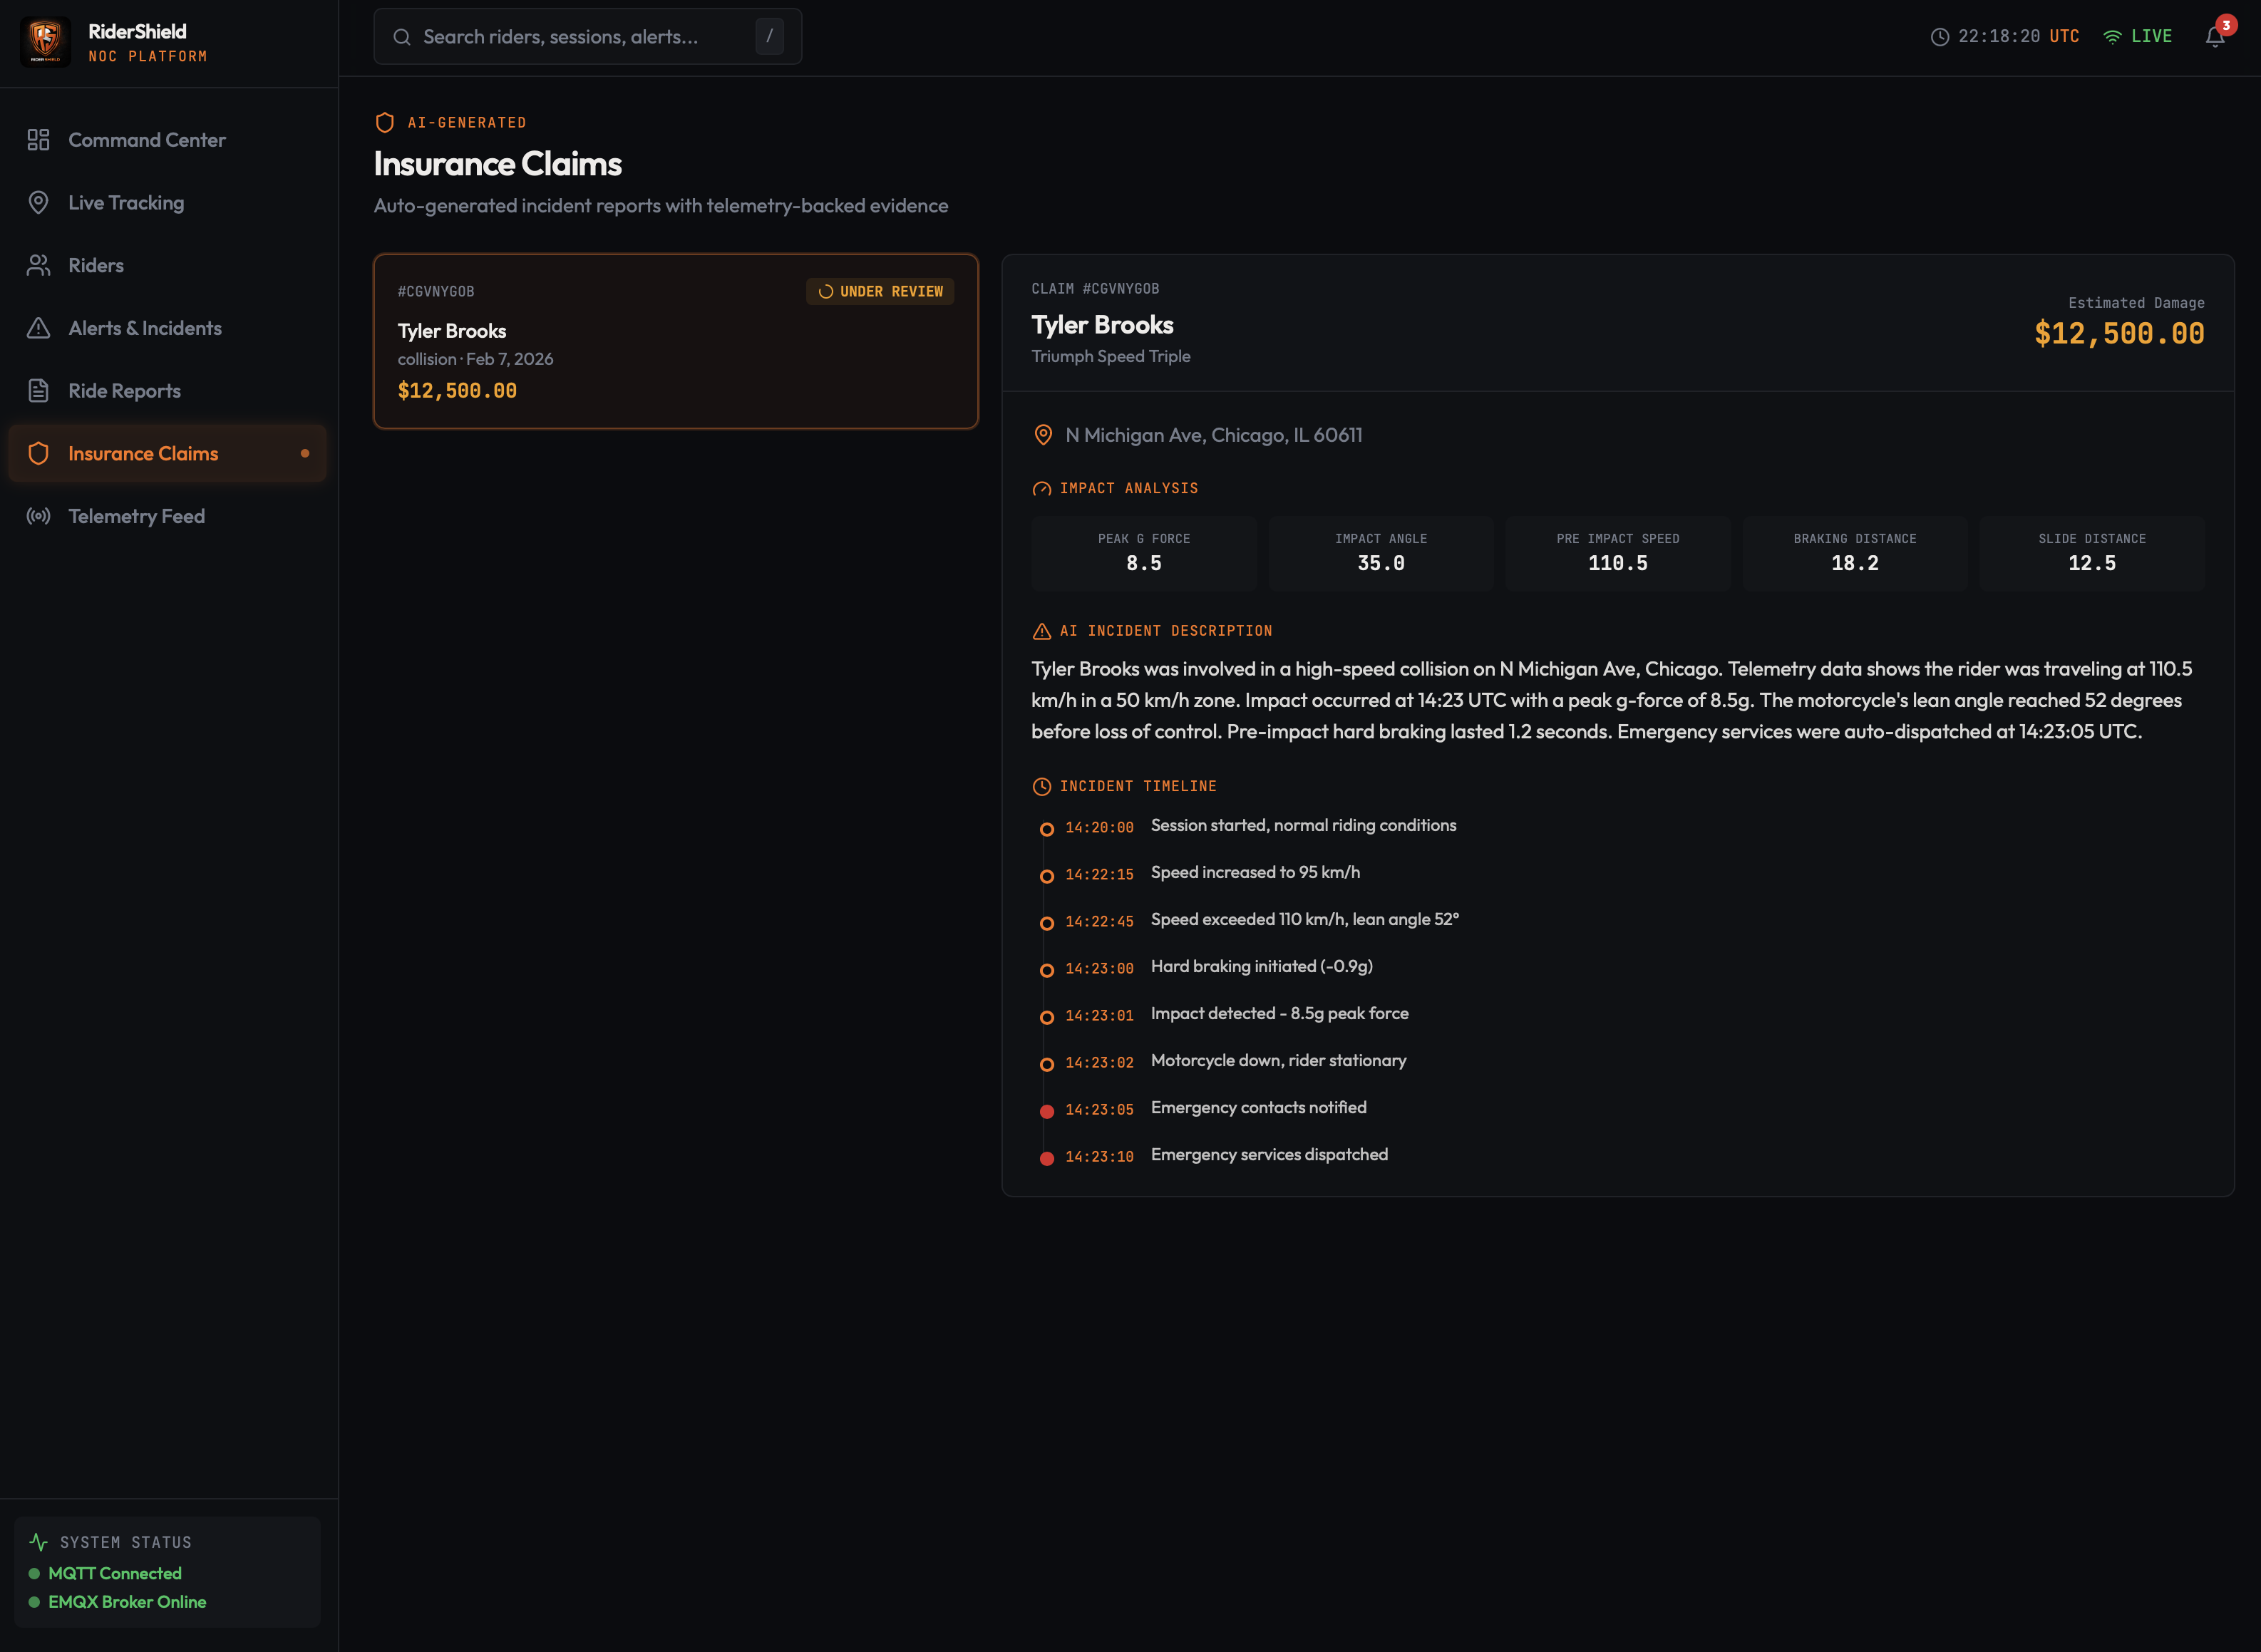Viewport: 2261px width, 1652px height.
Task: Select the 14:23:01 impact timeline marker
Action: tap(1046, 1018)
